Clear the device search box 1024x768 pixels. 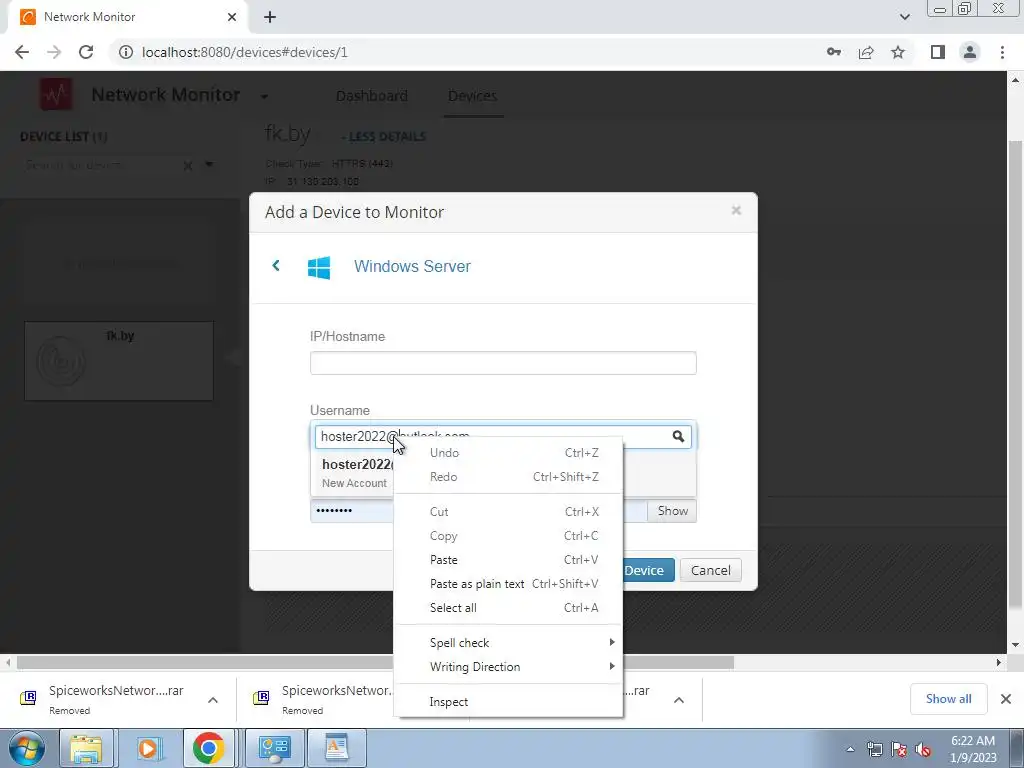[x=187, y=165]
